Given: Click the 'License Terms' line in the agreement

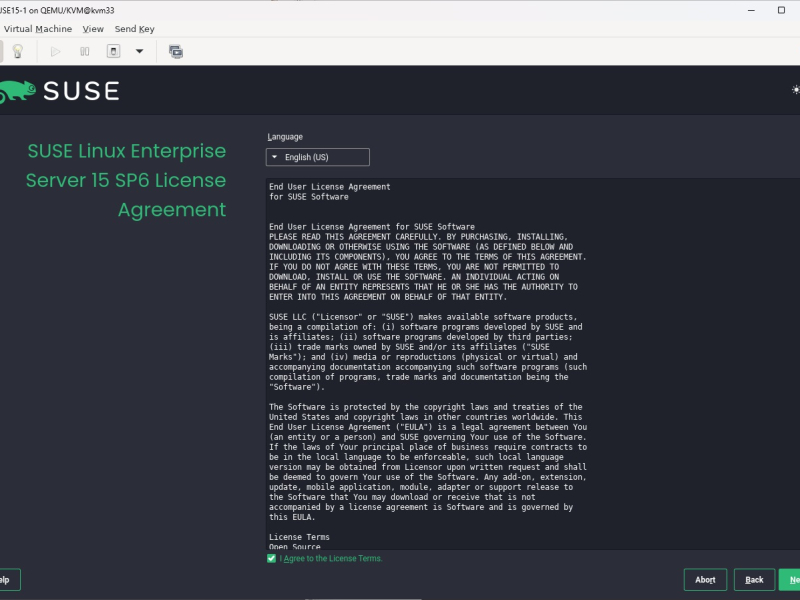Looking at the screenshot, I should pyautogui.click(x=299, y=537).
